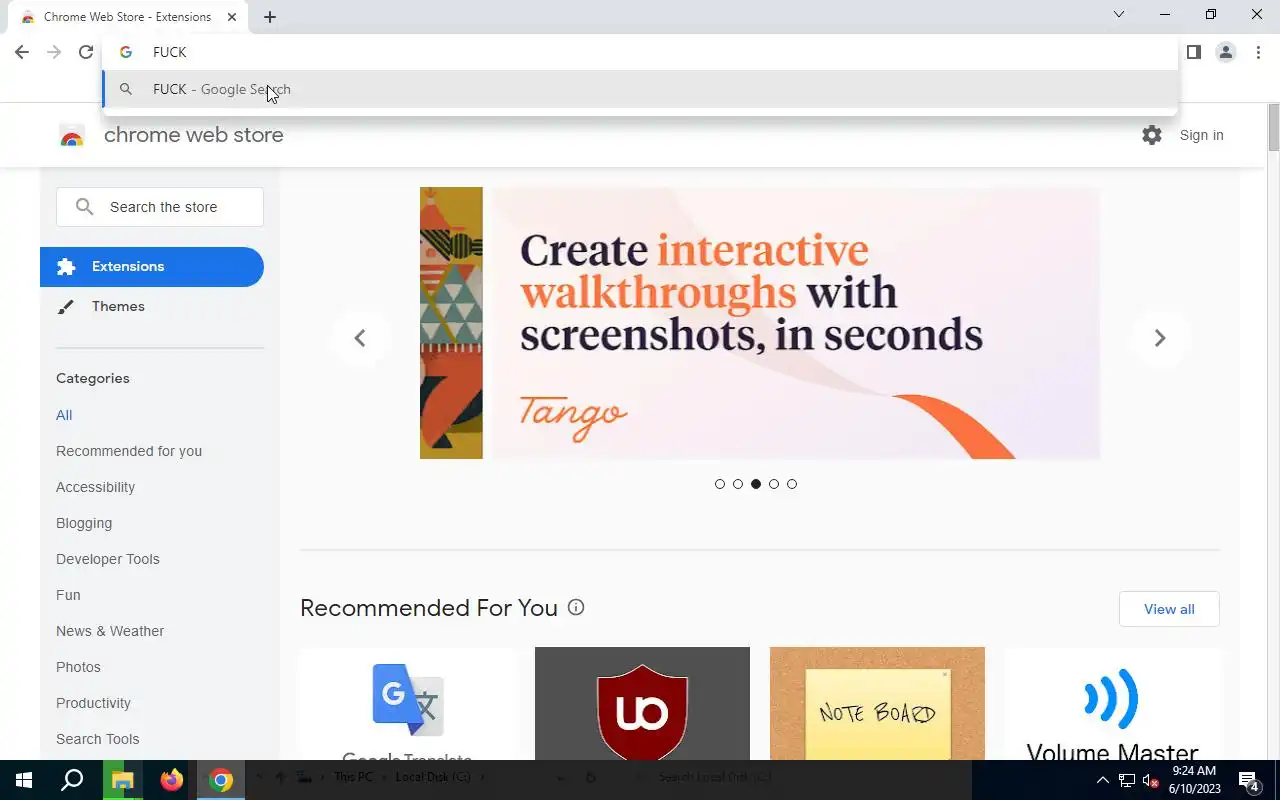
Task: Sign in to the Chrome Web Store
Action: click(1201, 135)
